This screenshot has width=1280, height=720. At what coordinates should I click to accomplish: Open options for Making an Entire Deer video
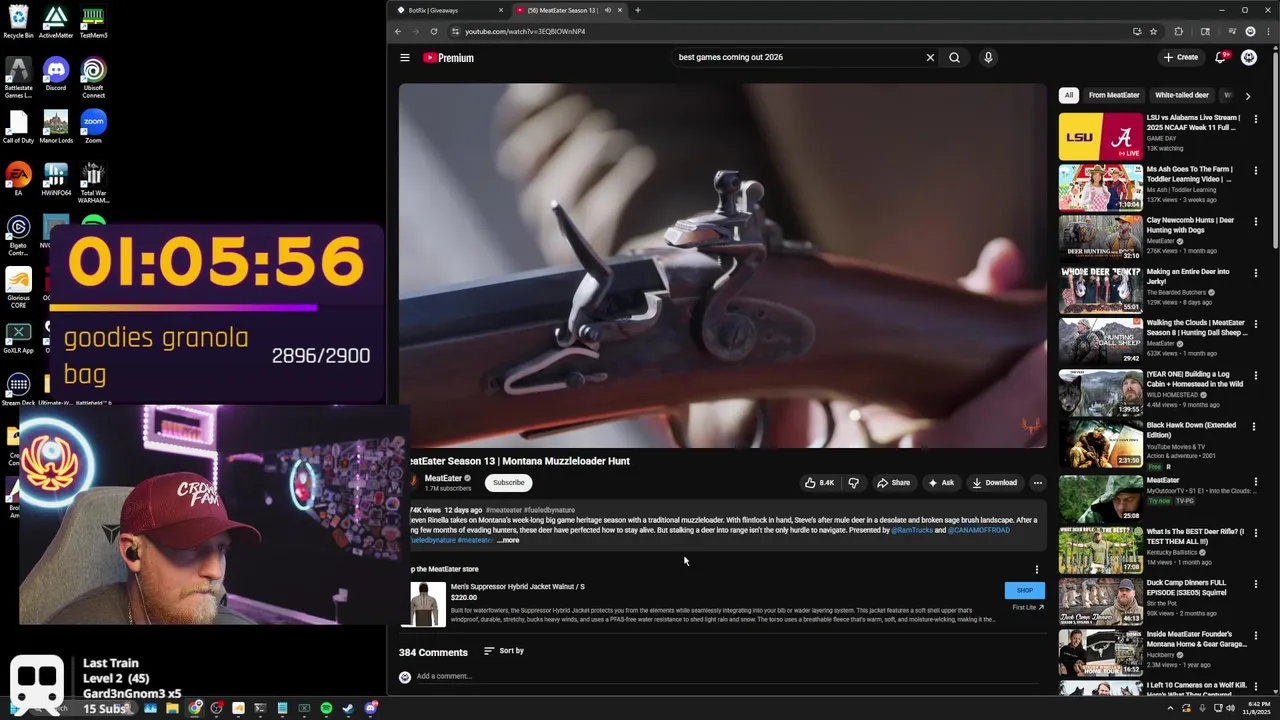[x=1256, y=274]
